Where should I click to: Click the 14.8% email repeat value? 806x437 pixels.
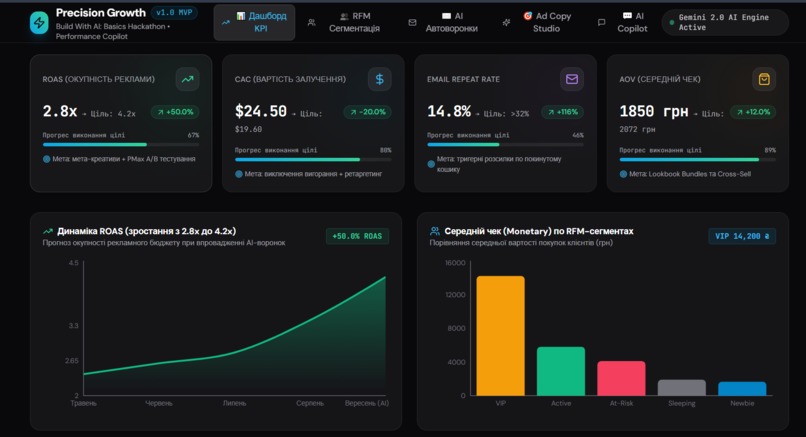[449, 111]
